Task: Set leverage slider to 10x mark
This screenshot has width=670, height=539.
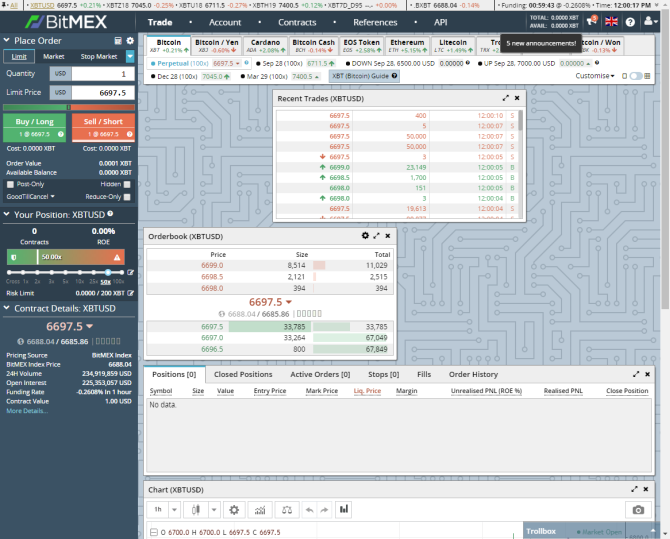Action: [x=79, y=272]
